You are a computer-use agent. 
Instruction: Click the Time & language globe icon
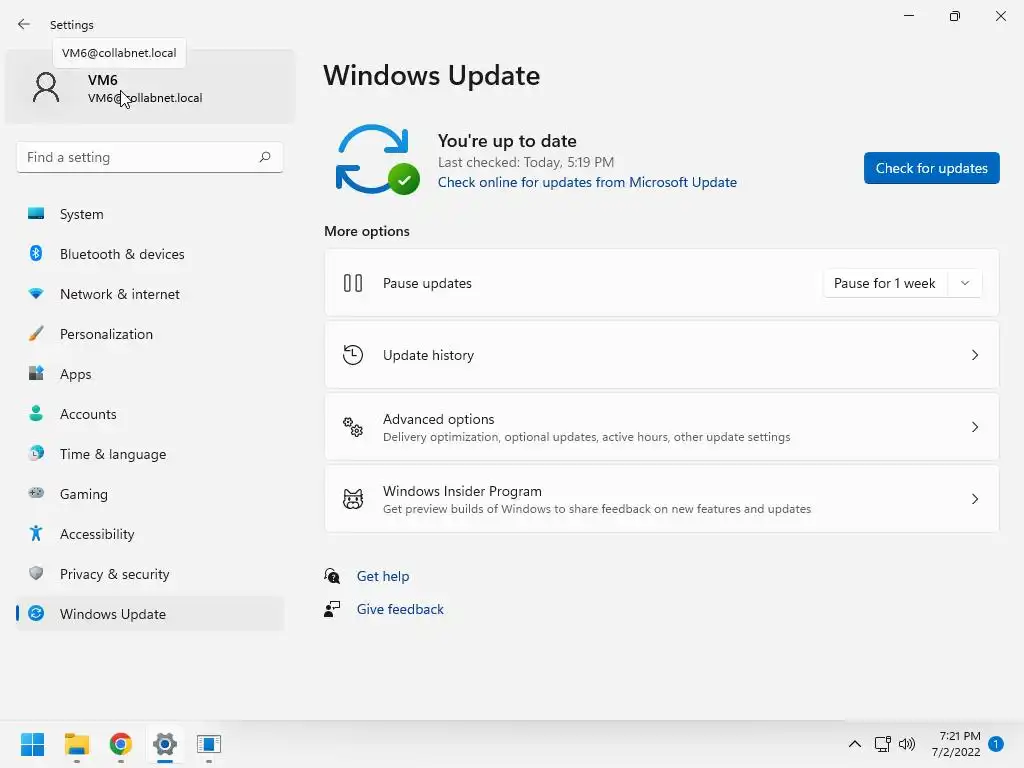tap(36, 453)
